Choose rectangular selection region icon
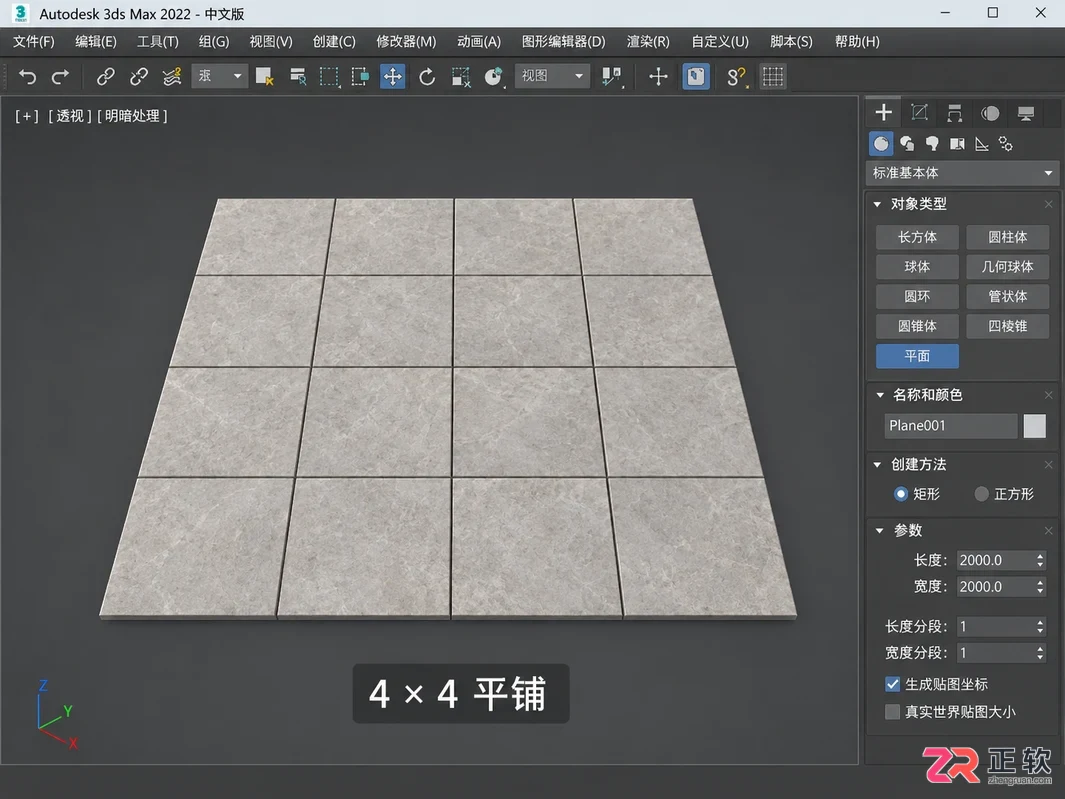This screenshot has width=1065, height=799. (x=329, y=77)
